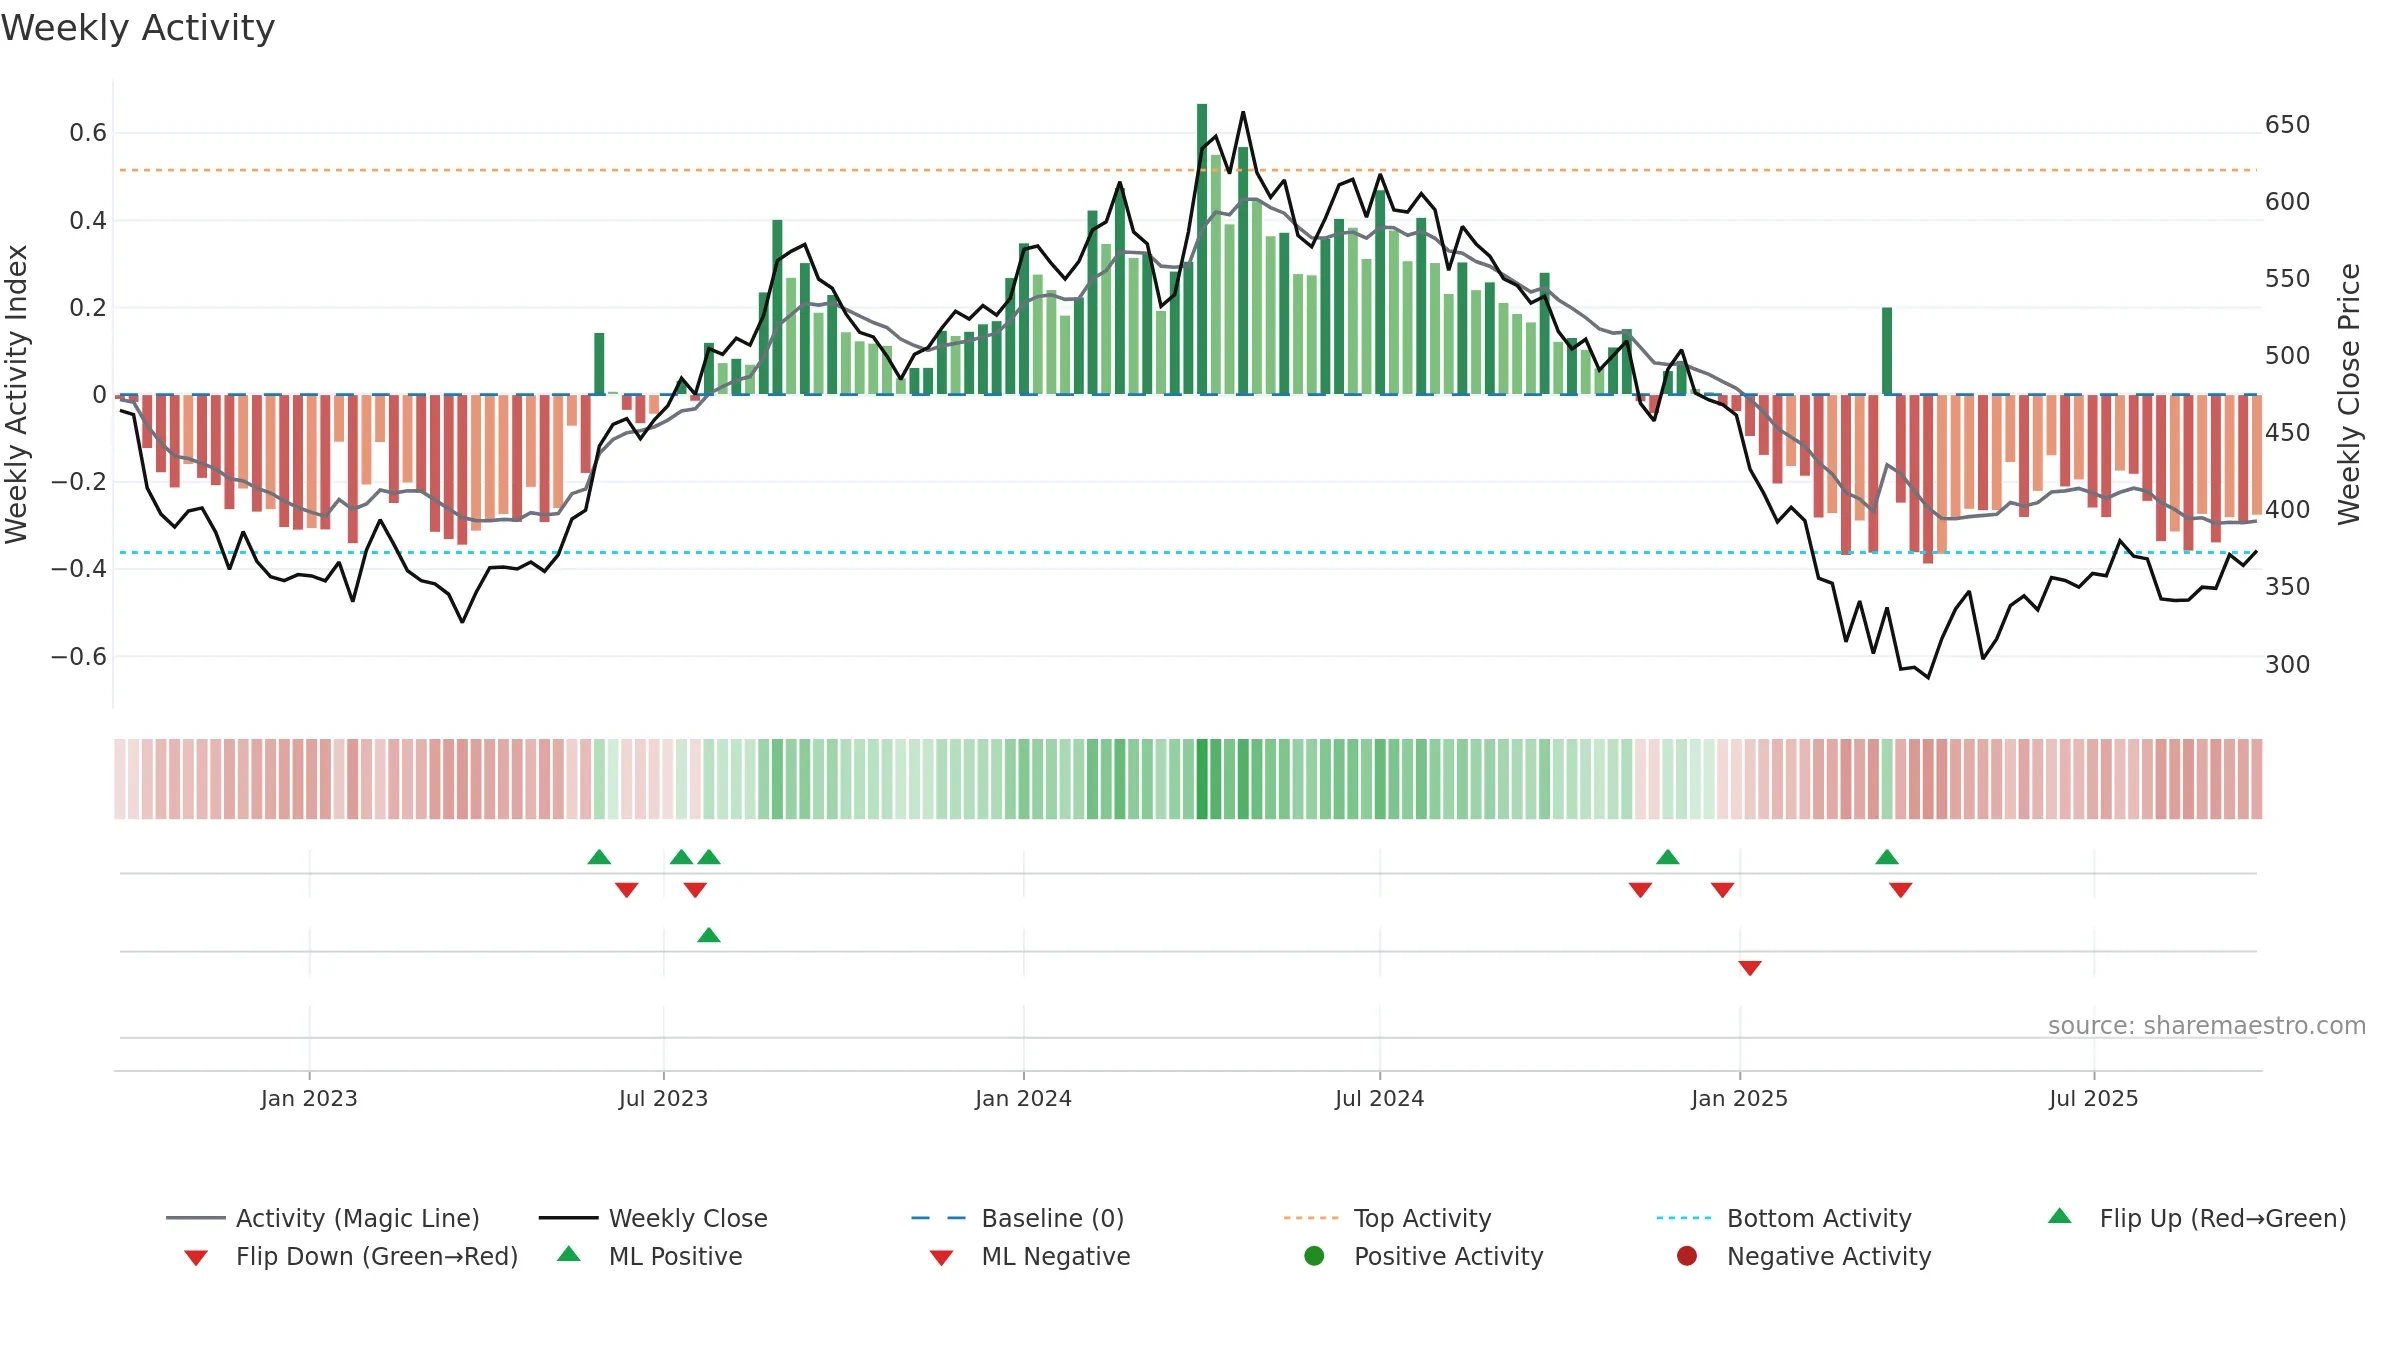
Task: Click the Weekly Close Price axis title
Action: click(2349, 394)
